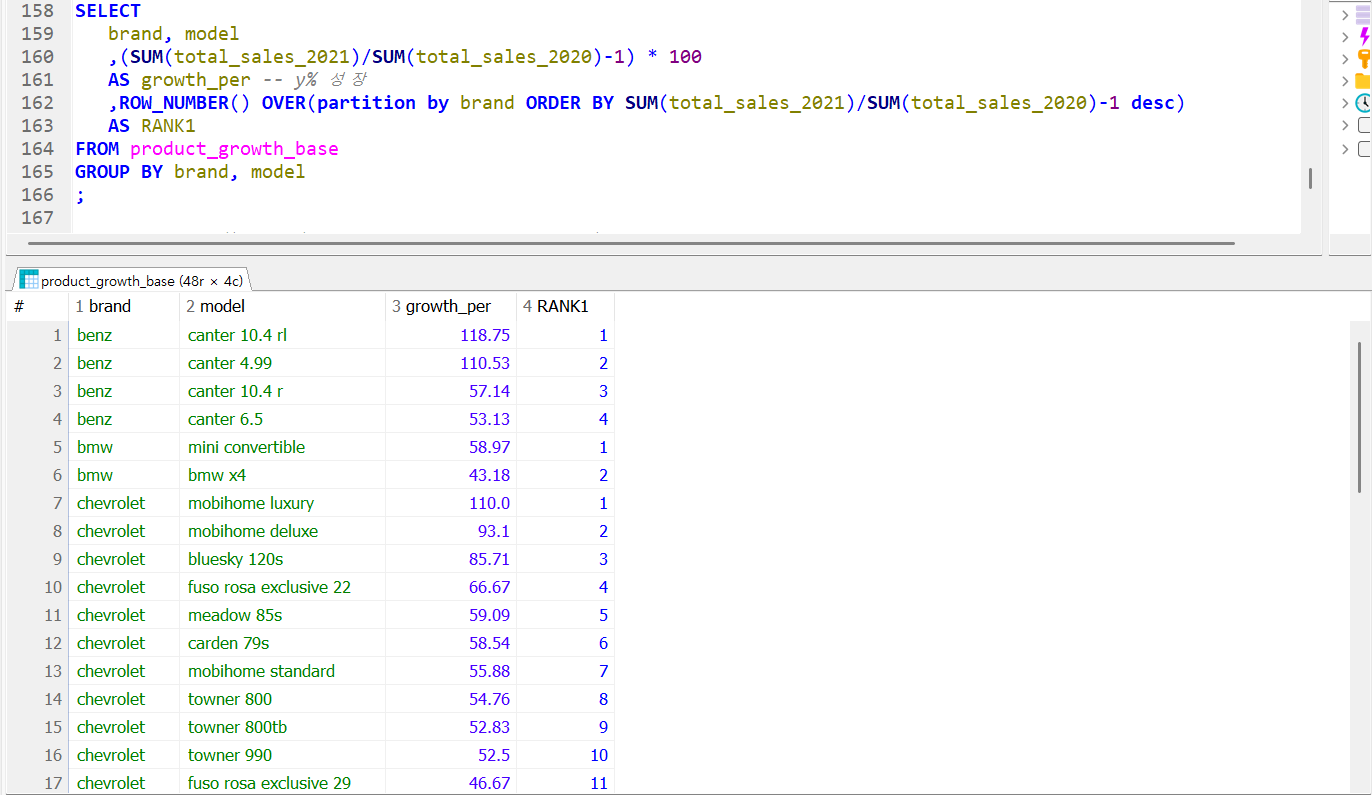The width and height of the screenshot is (1372, 795).
Task: Select the 'canter 10.4 rl' model cell
Action: pos(282,335)
